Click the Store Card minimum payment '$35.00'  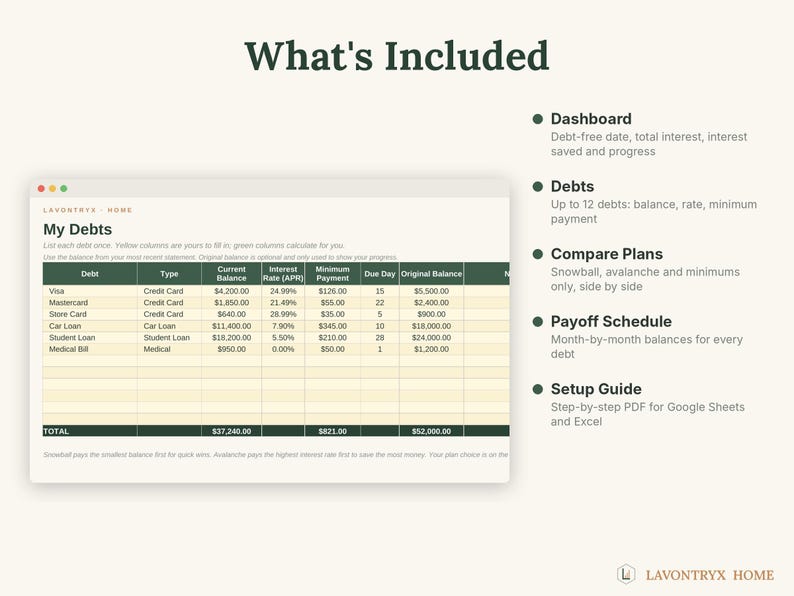click(332, 314)
